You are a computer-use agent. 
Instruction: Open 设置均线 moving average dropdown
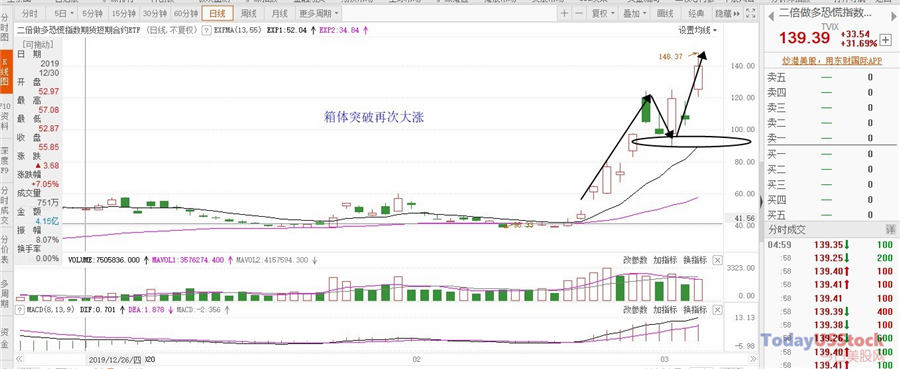click(x=698, y=30)
